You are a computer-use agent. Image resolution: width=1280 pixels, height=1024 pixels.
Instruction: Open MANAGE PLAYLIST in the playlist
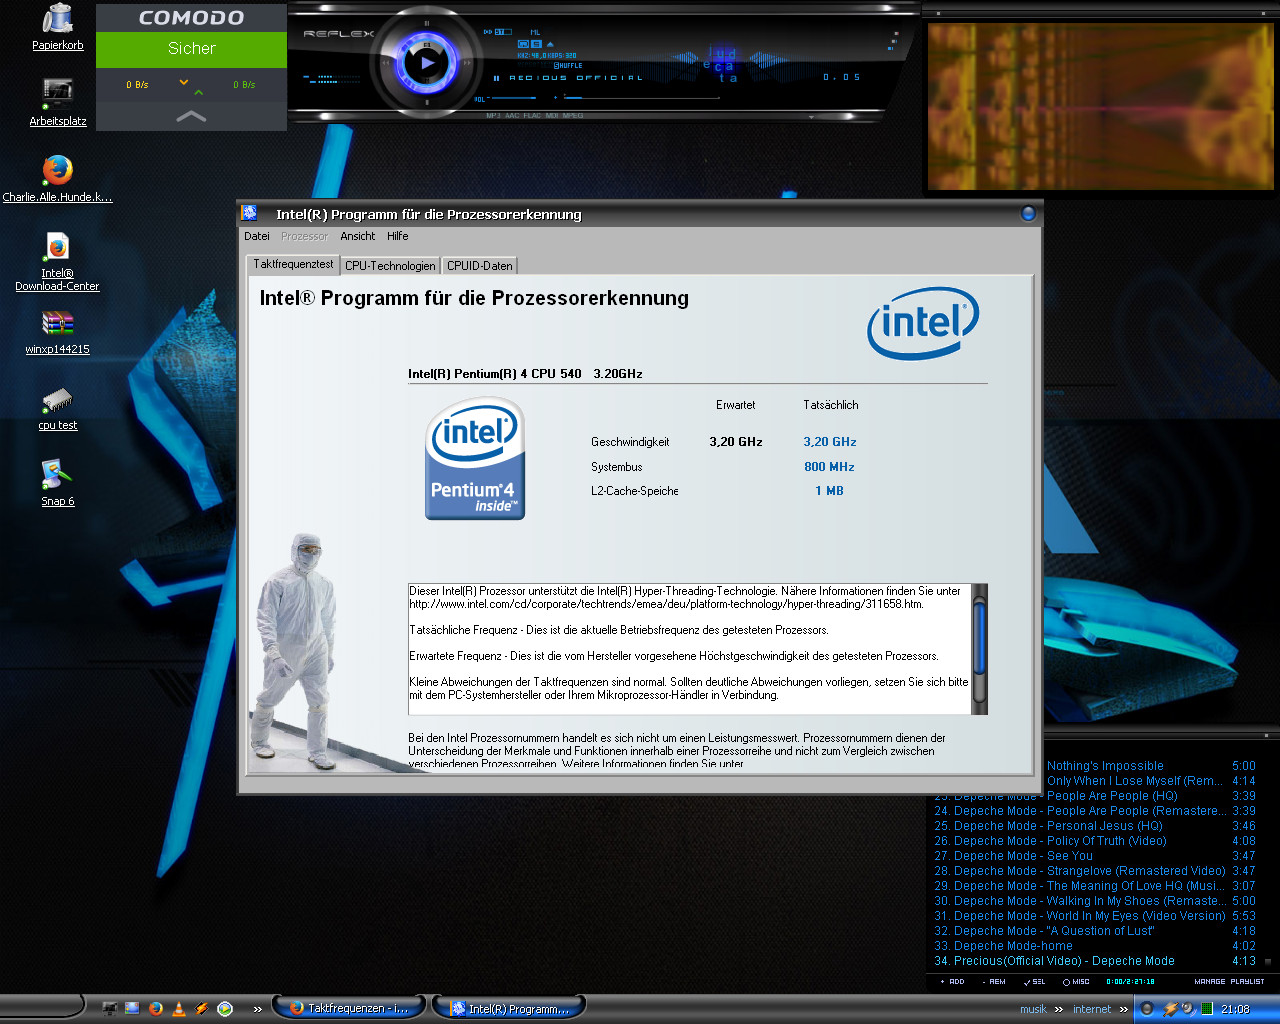[1229, 982]
